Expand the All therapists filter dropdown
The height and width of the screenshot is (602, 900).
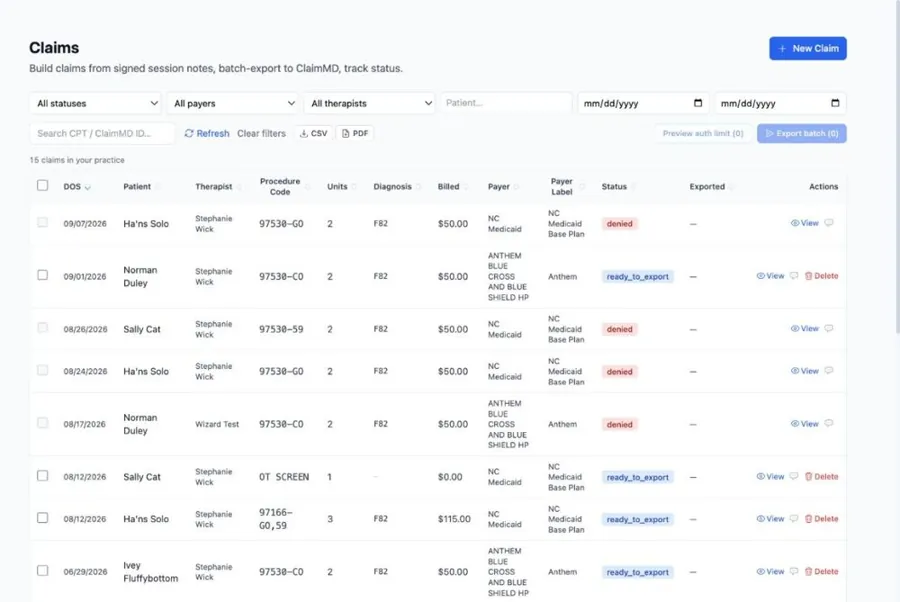[x=370, y=103]
